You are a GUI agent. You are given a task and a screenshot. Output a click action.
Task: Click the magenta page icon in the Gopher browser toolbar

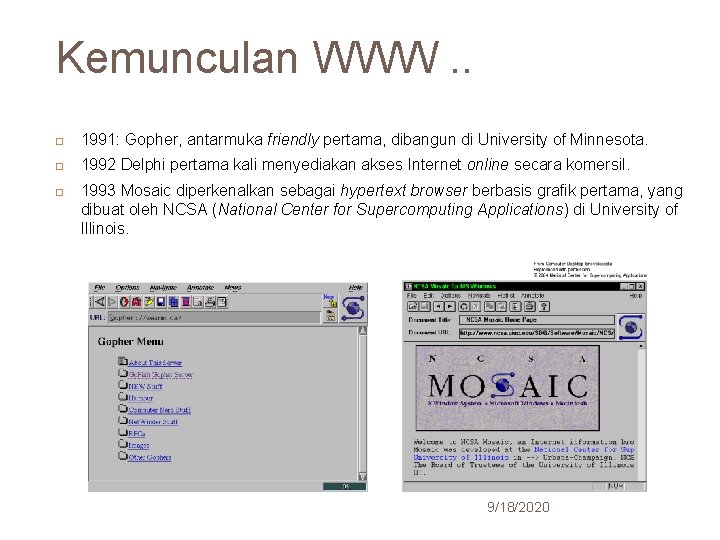186,302
